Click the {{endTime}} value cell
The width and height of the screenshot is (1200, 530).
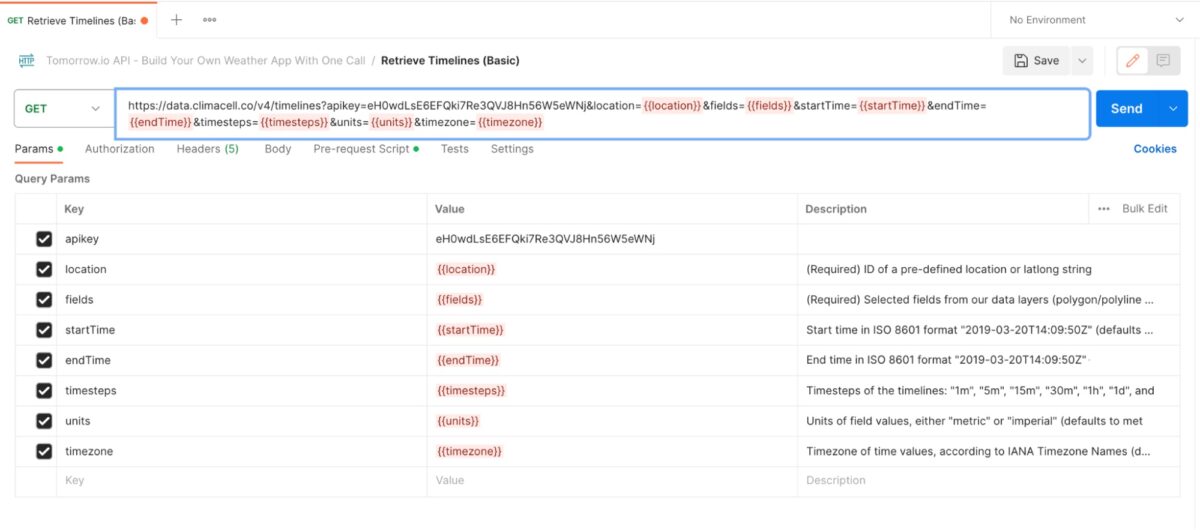(613, 360)
